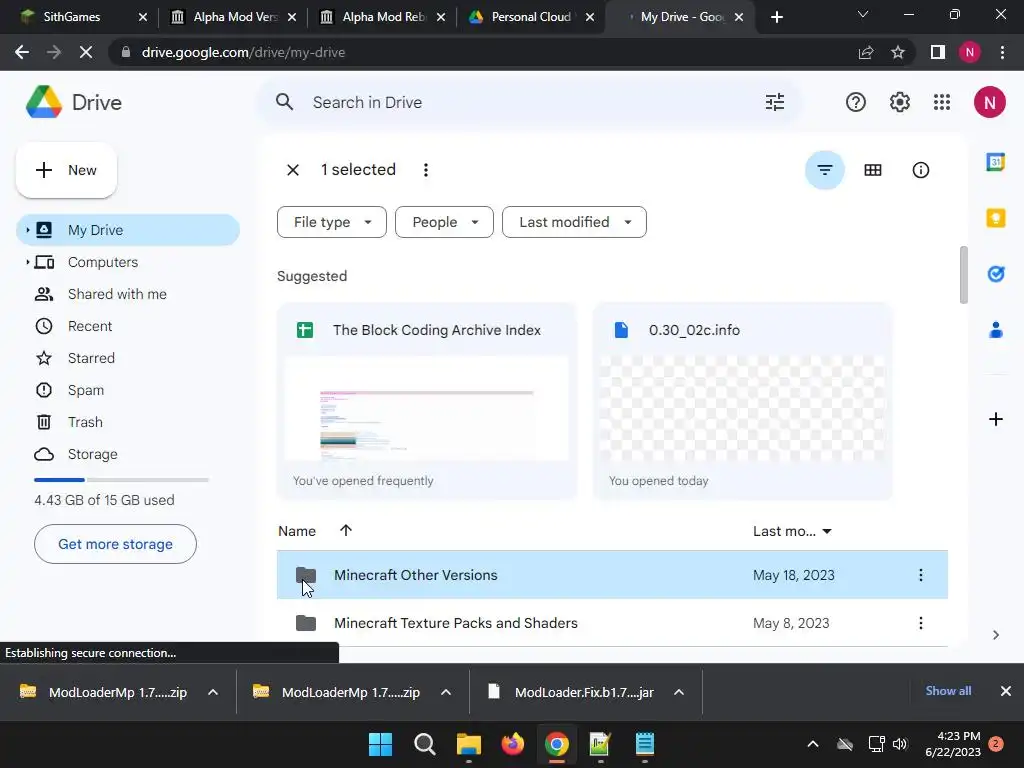Select My Drive in sidebar
Viewport: 1024px width, 768px height.
coord(128,230)
